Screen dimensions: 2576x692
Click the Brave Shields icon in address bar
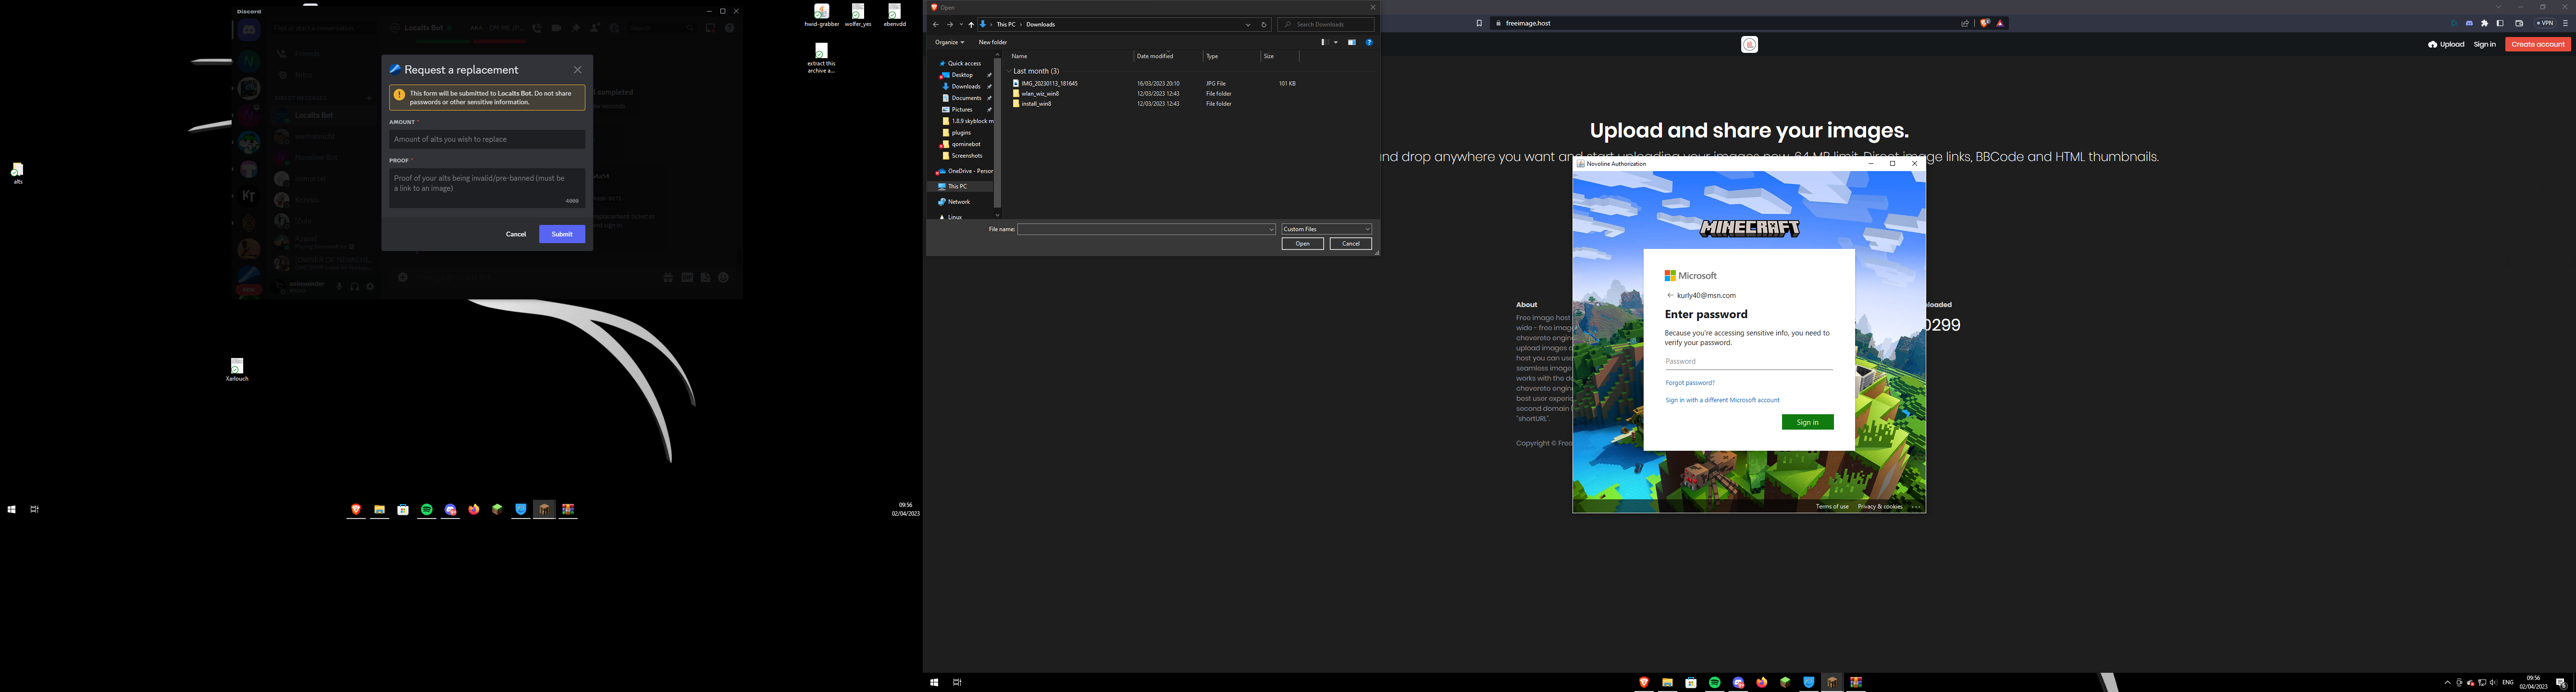[1984, 23]
